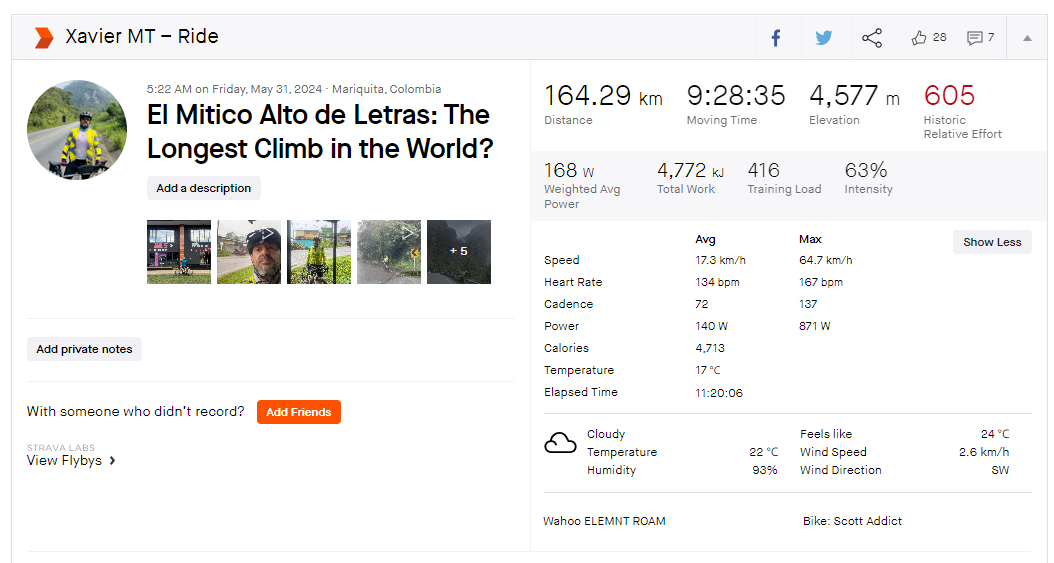Open the share options icon
Screen dimensions: 1054x563
[872, 38]
